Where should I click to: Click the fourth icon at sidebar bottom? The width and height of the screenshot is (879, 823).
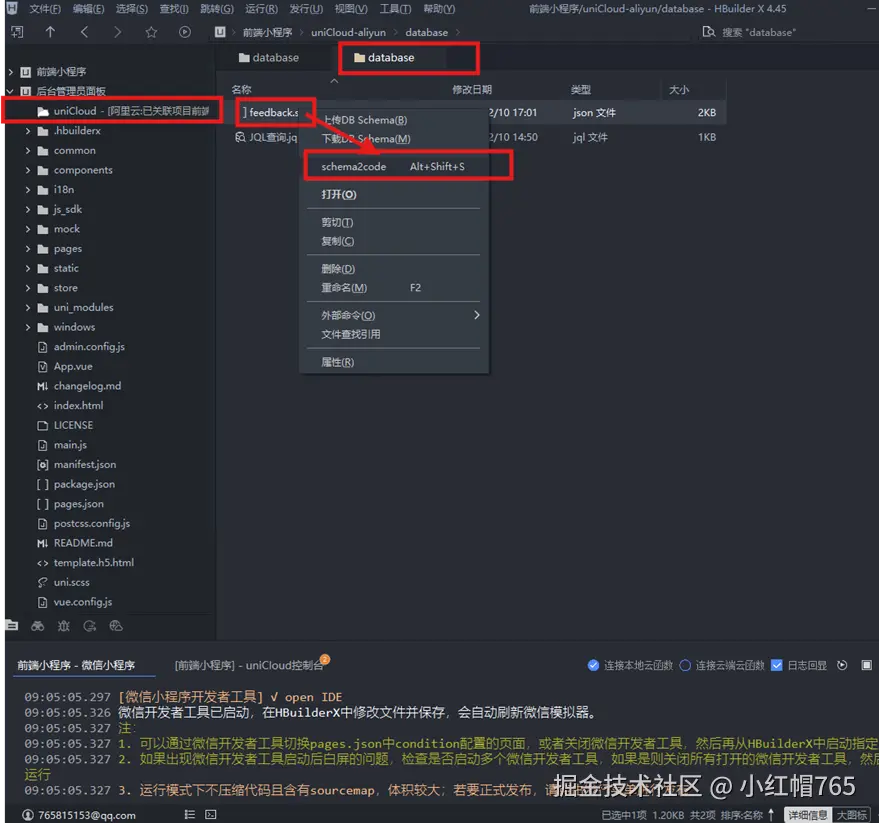coord(90,626)
